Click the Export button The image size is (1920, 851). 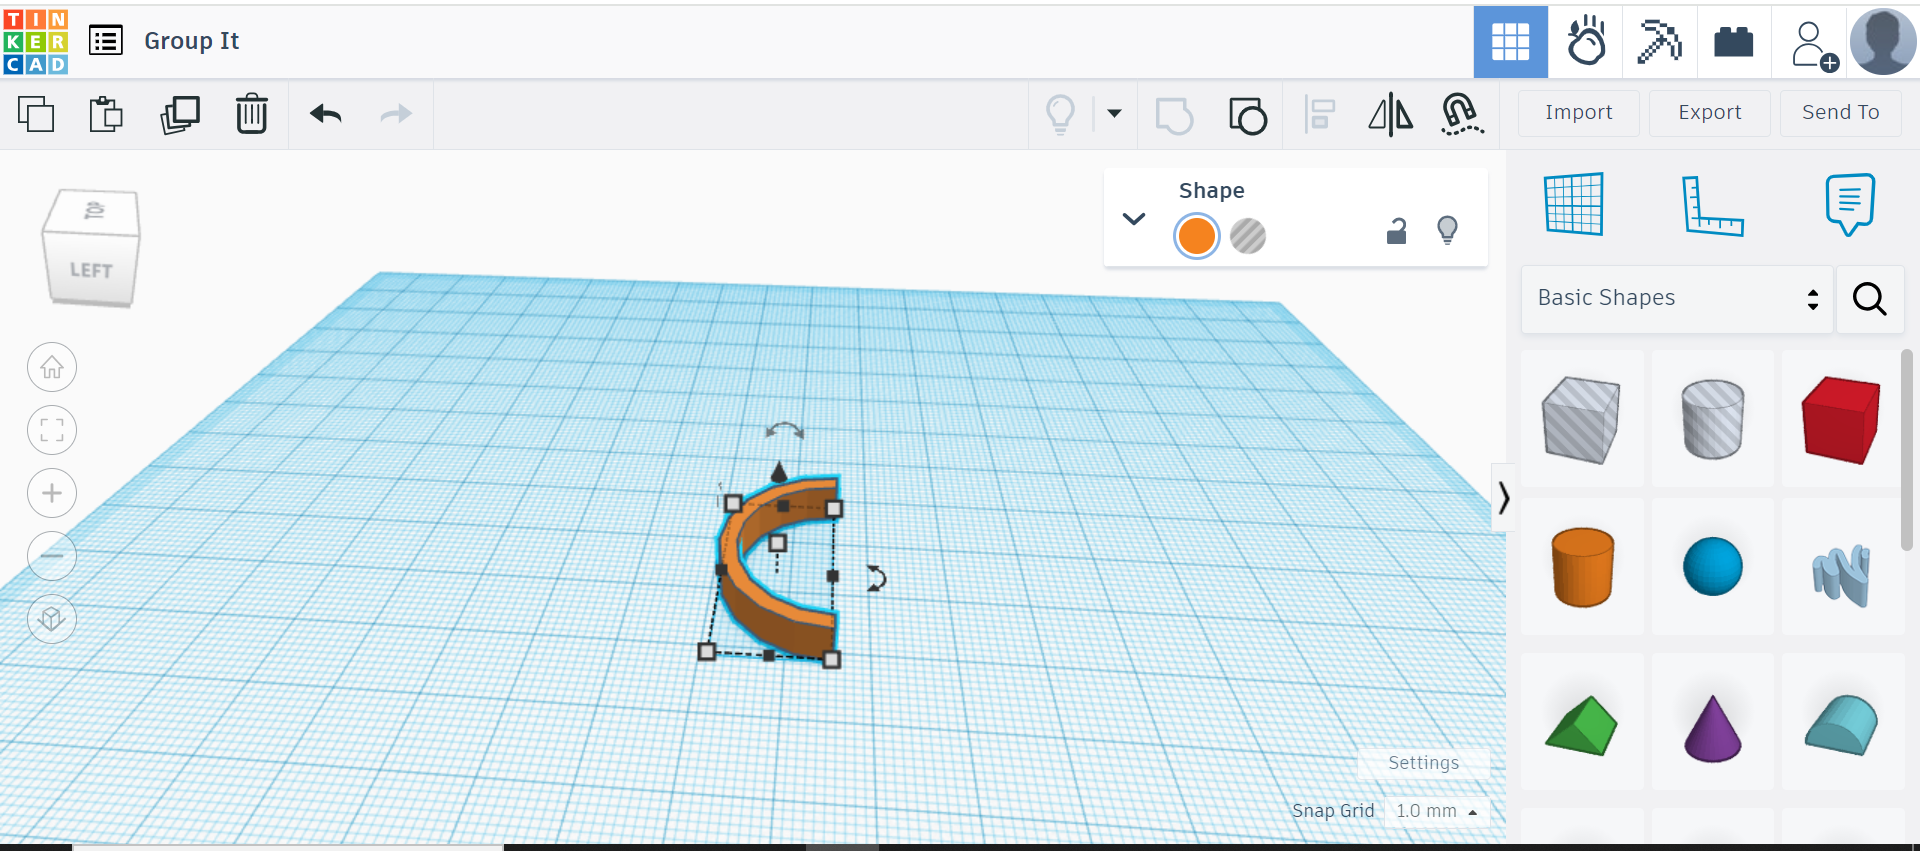(1709, 113)
